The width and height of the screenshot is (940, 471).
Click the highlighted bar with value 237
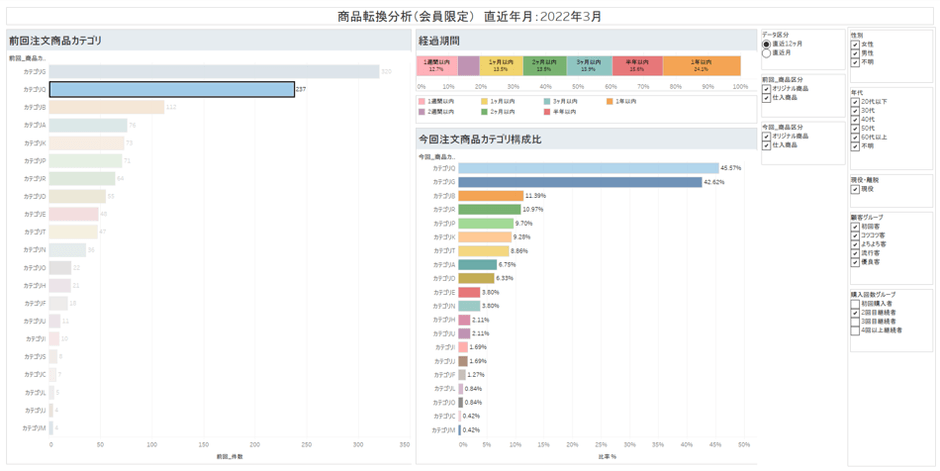click(x=172, y=89)
